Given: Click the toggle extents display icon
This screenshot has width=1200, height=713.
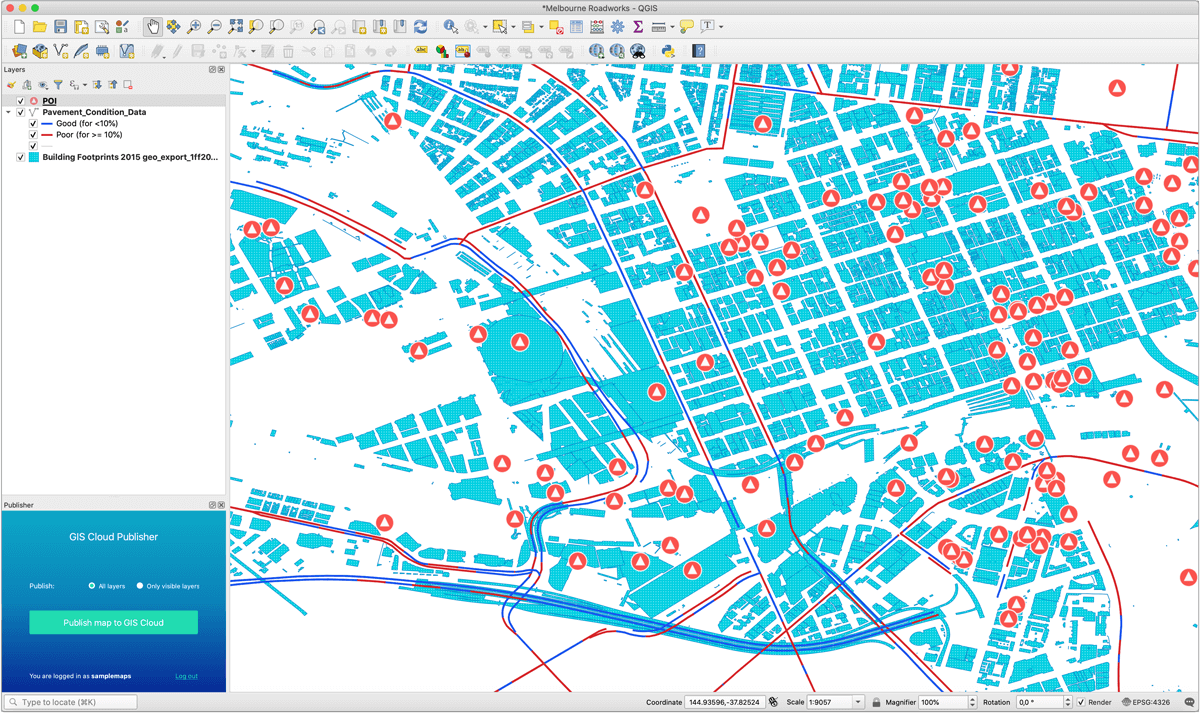Looking at the screenshot, I should (x=774, y=702).
